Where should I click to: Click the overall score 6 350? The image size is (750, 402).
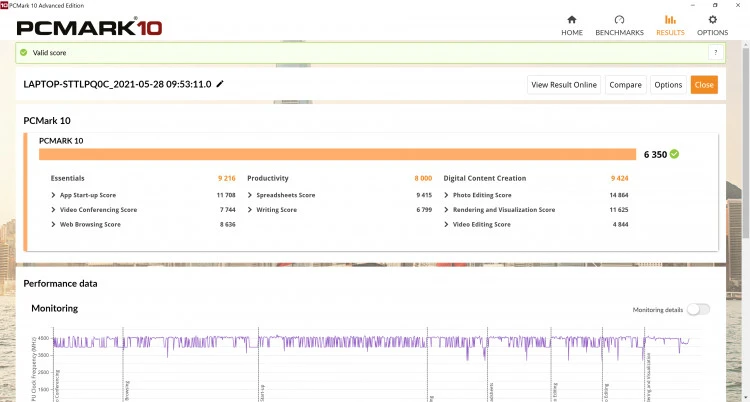(655, 154)
